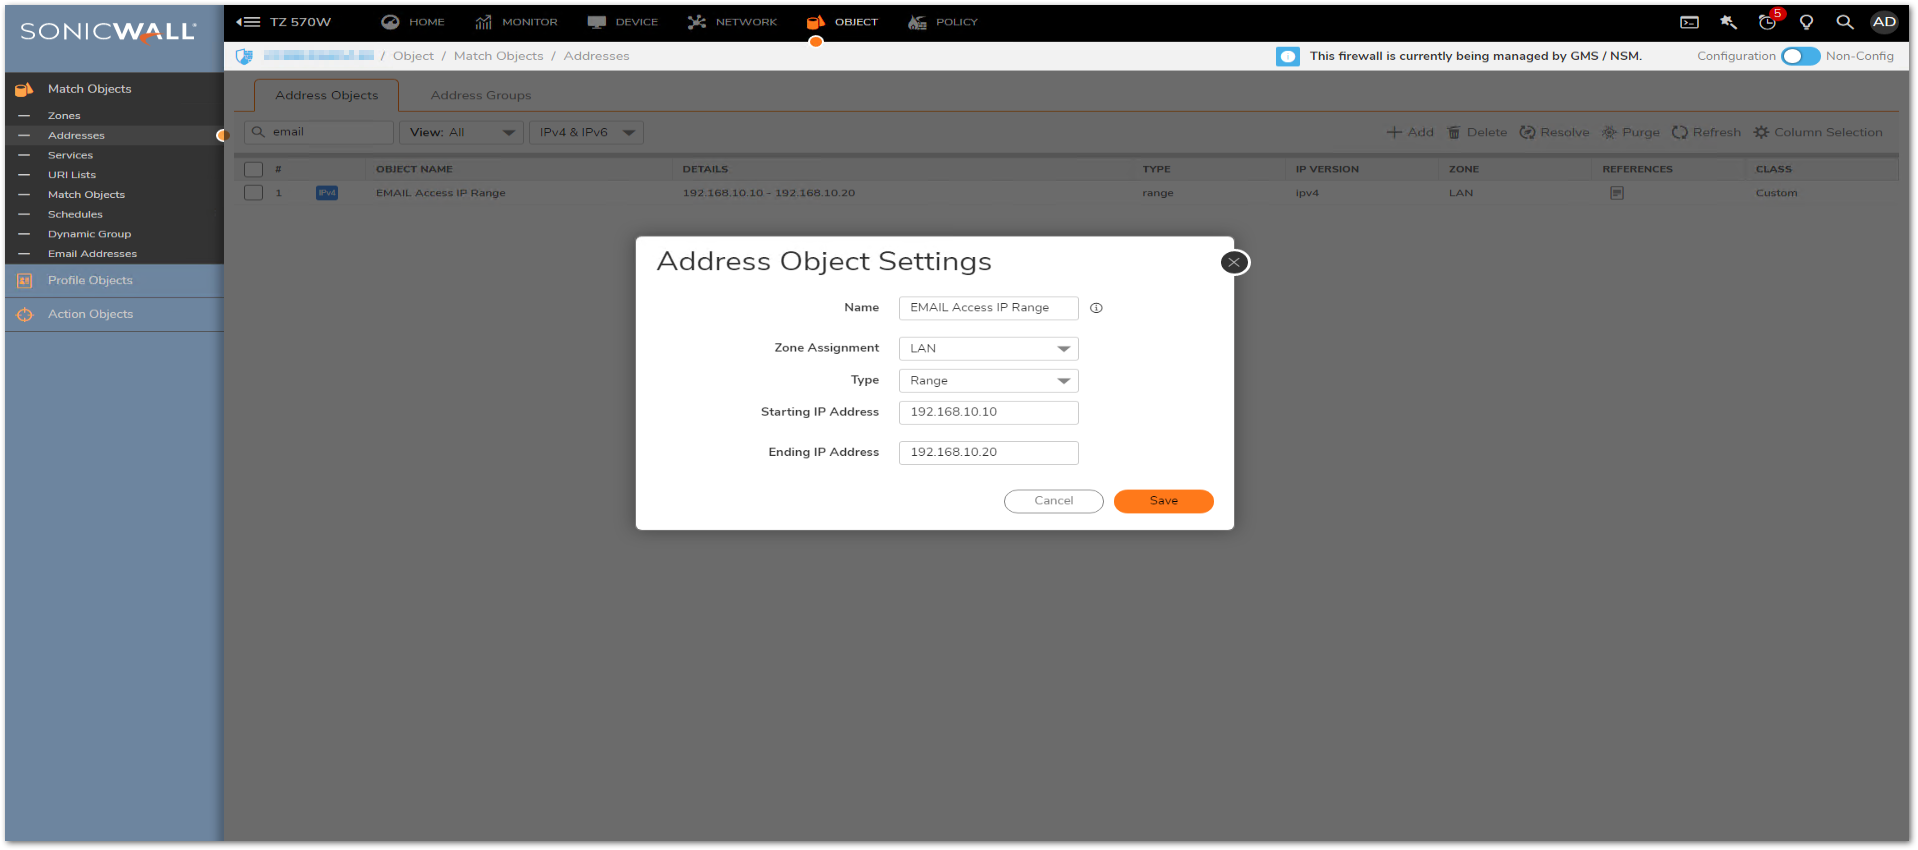Select Addresses in the sidebar
Image resolution: width=1918 pixels, height=850 pixels.
point(76,135)
